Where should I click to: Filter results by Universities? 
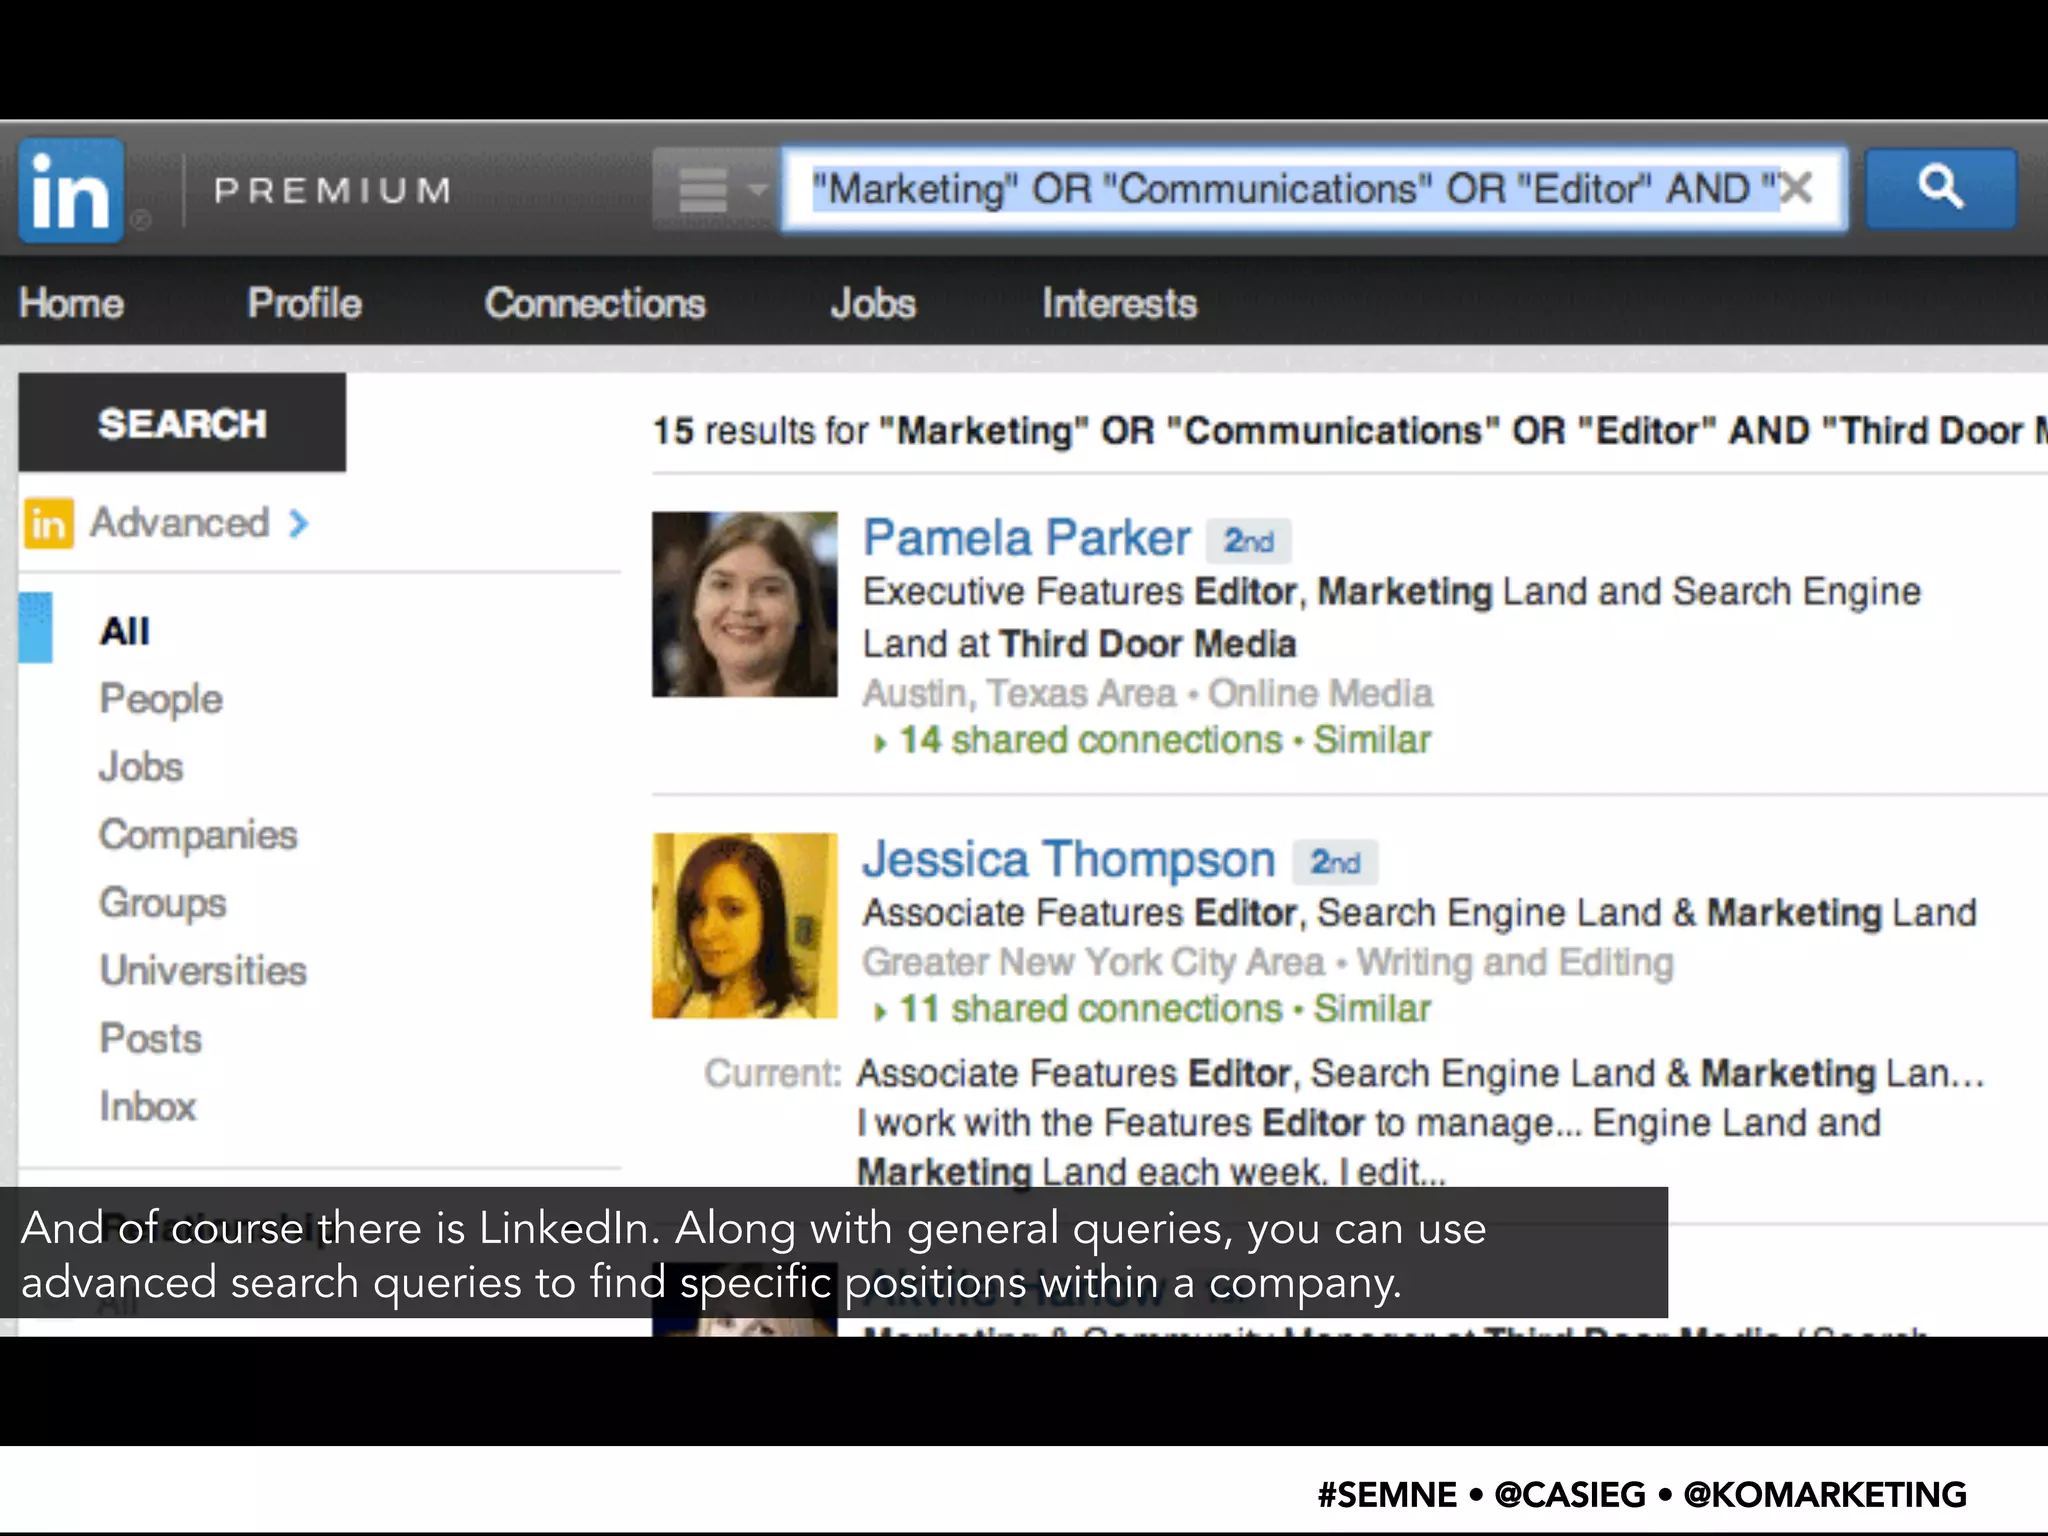pos(203,971)
